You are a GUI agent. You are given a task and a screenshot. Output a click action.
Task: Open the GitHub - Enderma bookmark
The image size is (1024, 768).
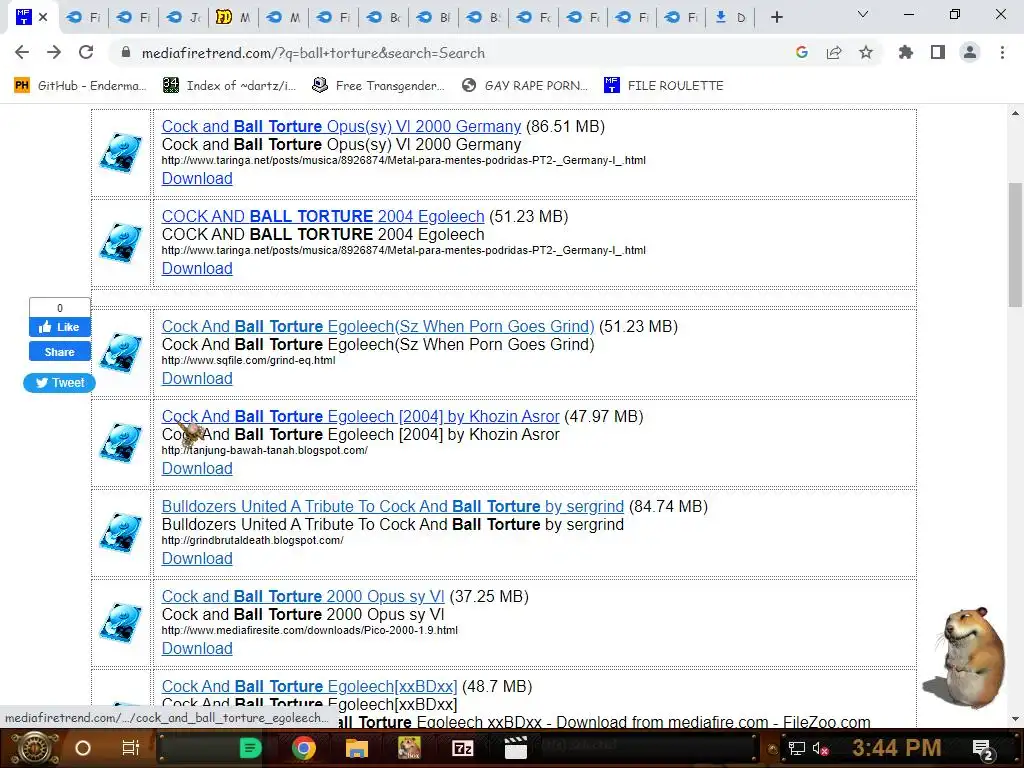click(x=80, y=86)
